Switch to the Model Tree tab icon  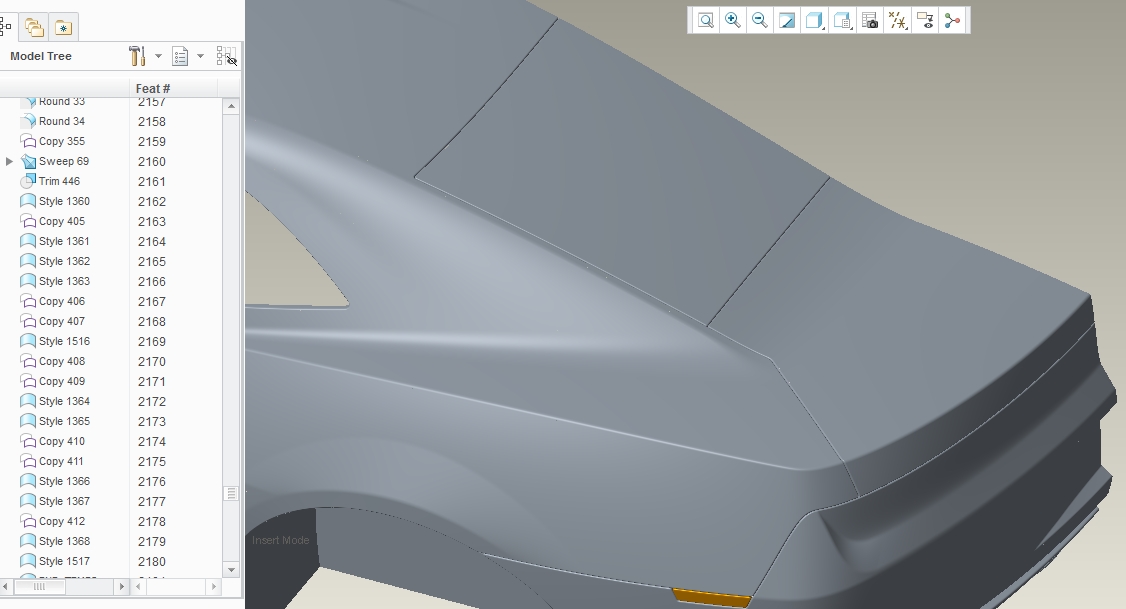point(6,27)
